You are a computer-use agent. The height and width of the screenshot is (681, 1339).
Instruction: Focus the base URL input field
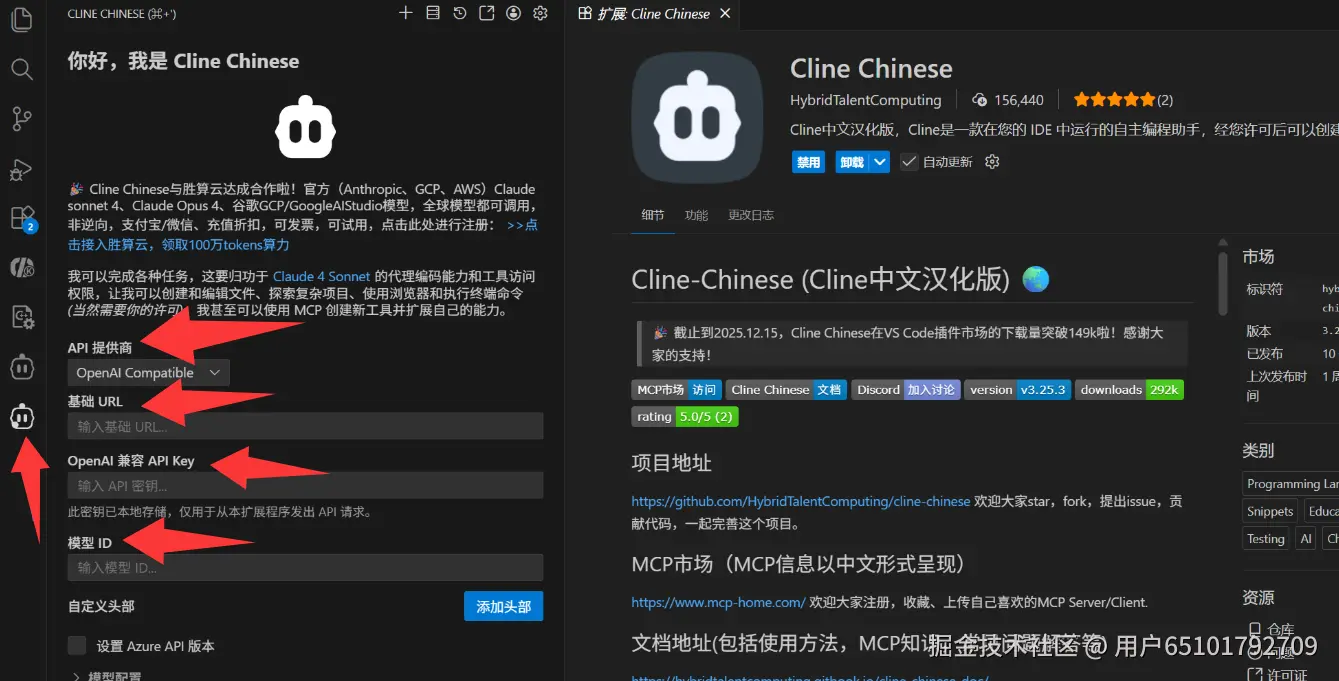[x=305, y=426]
